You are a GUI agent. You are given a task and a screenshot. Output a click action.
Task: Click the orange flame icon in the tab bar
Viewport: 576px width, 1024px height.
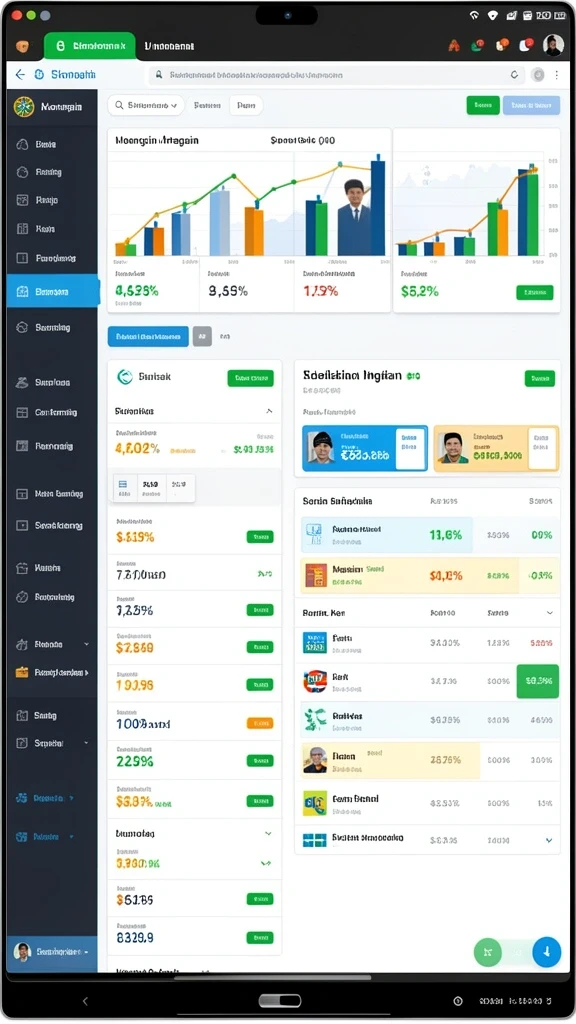tap(454, 46)
